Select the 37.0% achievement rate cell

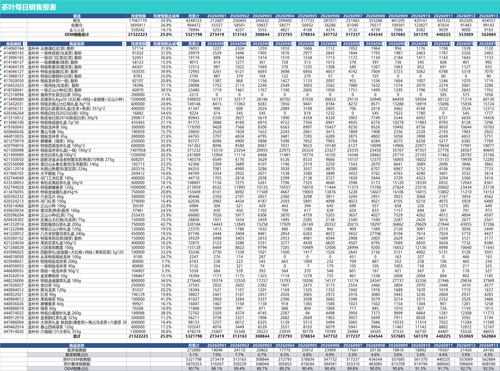(166, 53)
